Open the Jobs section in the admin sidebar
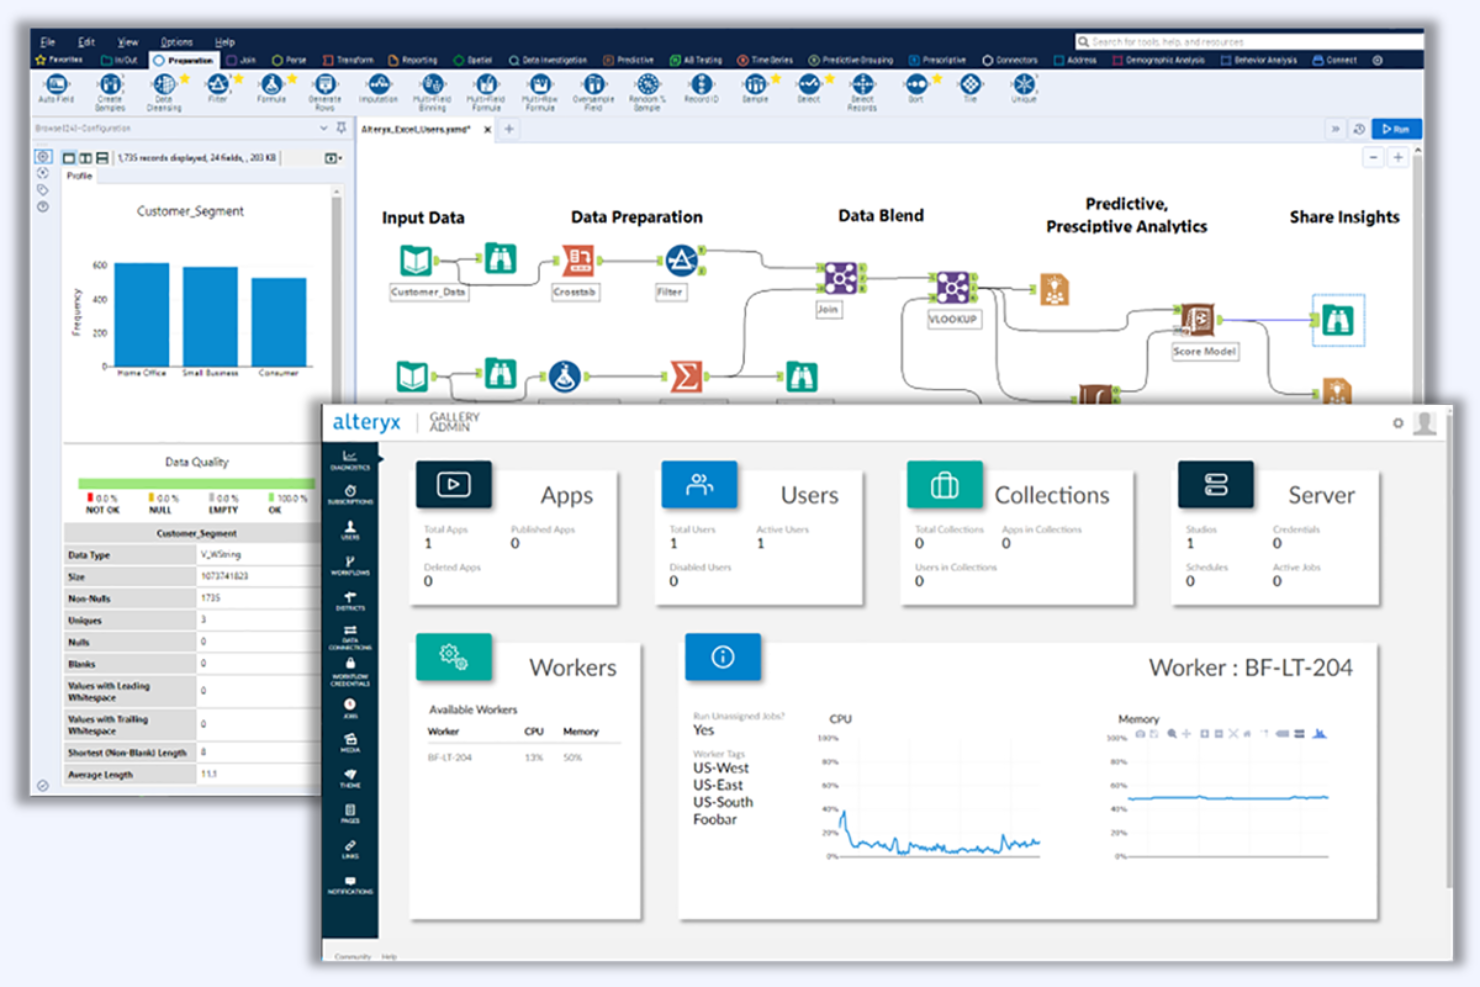The image size is (1480, 987). click(349, 699)
